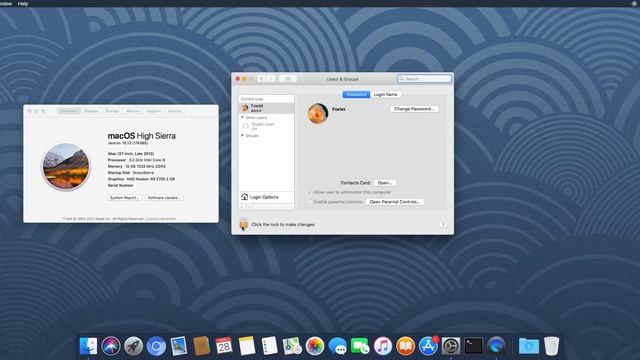Screen dimensions: 640x360
Task: Open Launchpad rocket icon in Dock
Action: 133,346
